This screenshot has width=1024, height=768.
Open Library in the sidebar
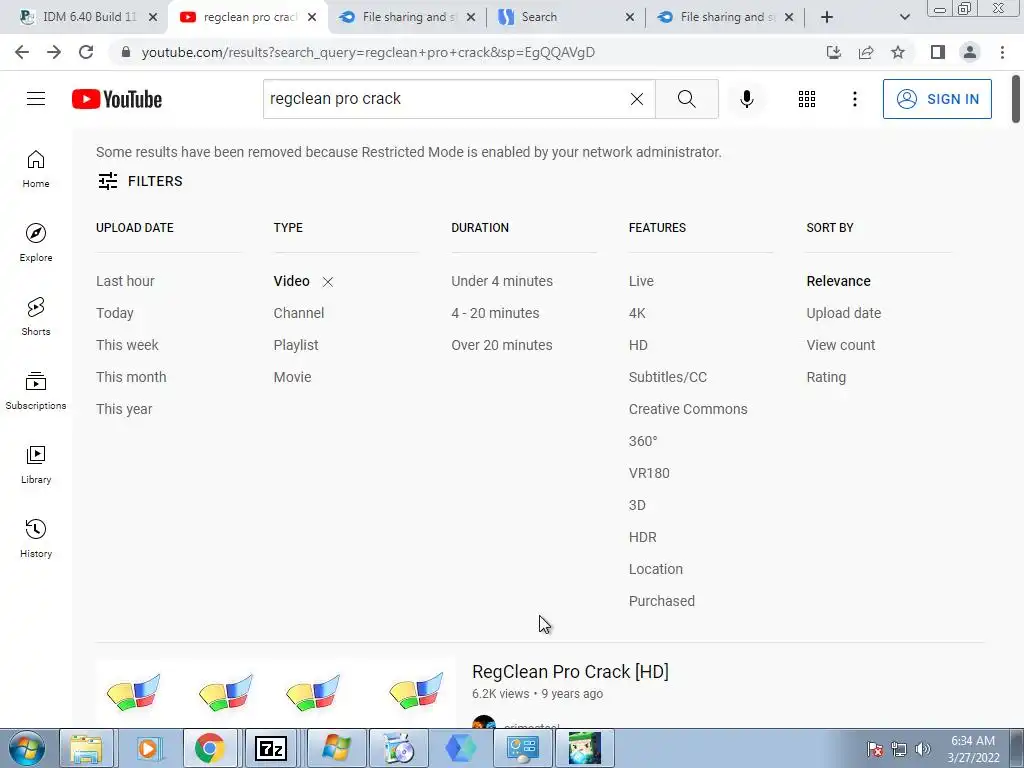pyautogui.click(x=36, y=464)
